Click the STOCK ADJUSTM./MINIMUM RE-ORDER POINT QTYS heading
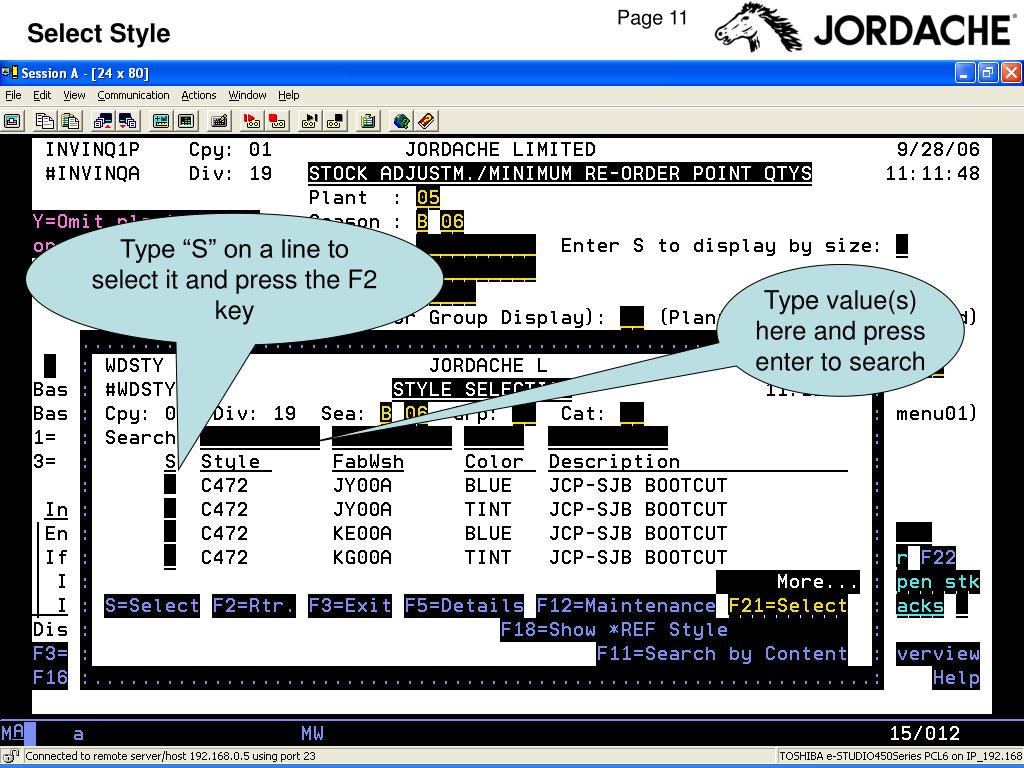Screen dimensions: 1024x768 560,174
